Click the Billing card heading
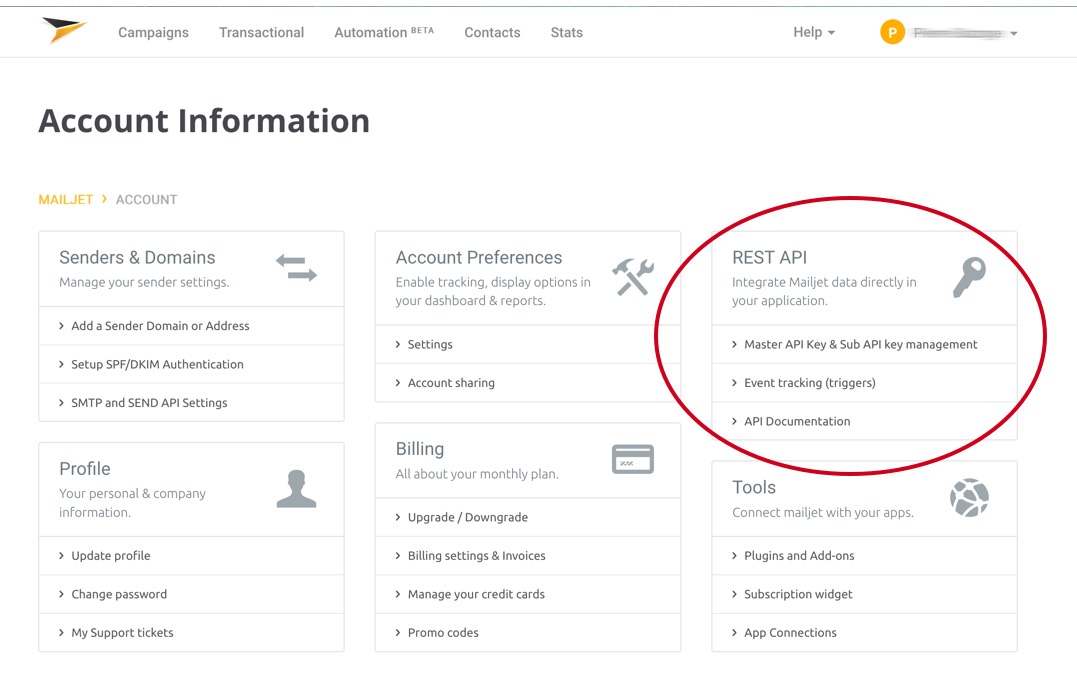The height and width of the screenshot is (682, 1077). coord(420,449)
